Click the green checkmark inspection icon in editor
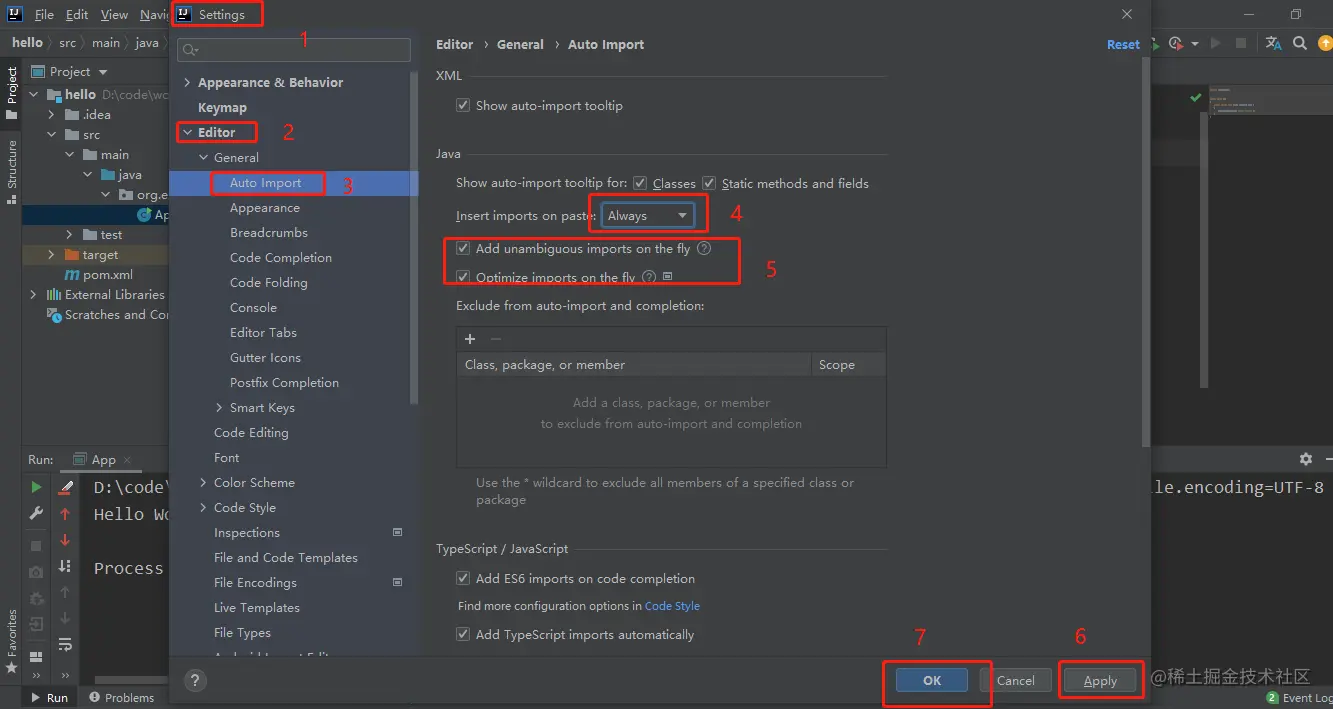Viewport: 1333px width, 709px height. [x=1196, y=98]
